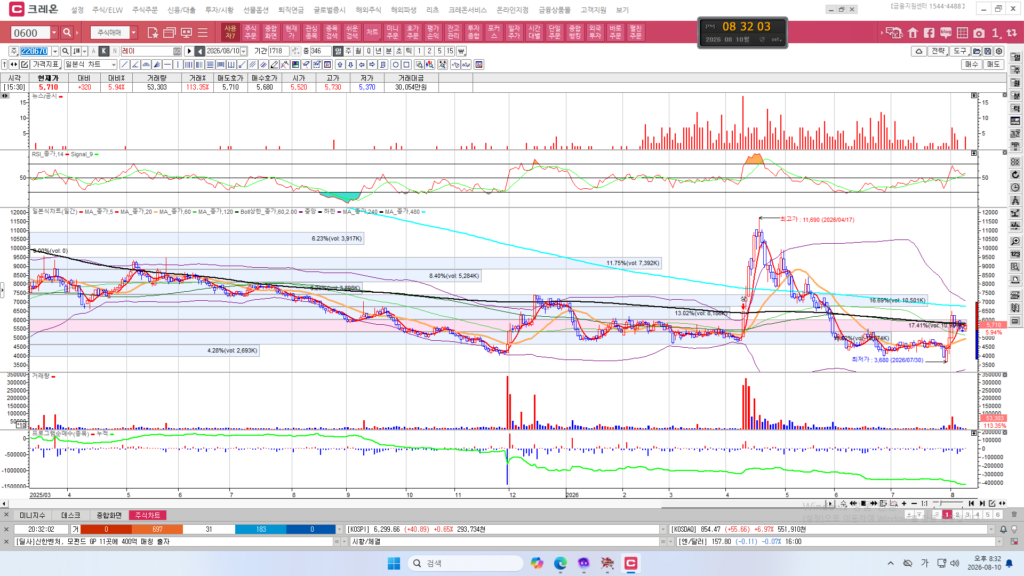Click the 매수 buy button
The height and width of the screenshot is (576, 1024).
pos(972,65)
